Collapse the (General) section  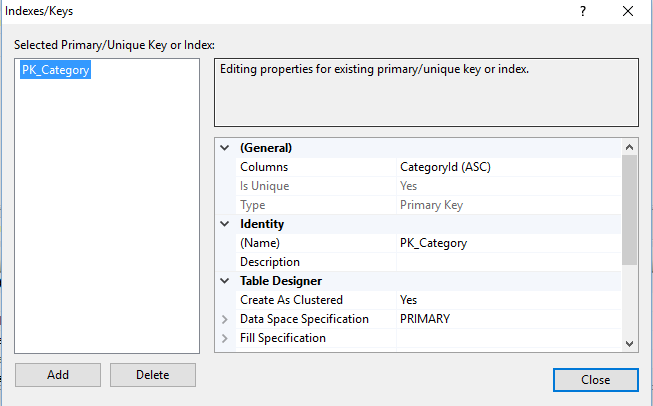(224, 148)
